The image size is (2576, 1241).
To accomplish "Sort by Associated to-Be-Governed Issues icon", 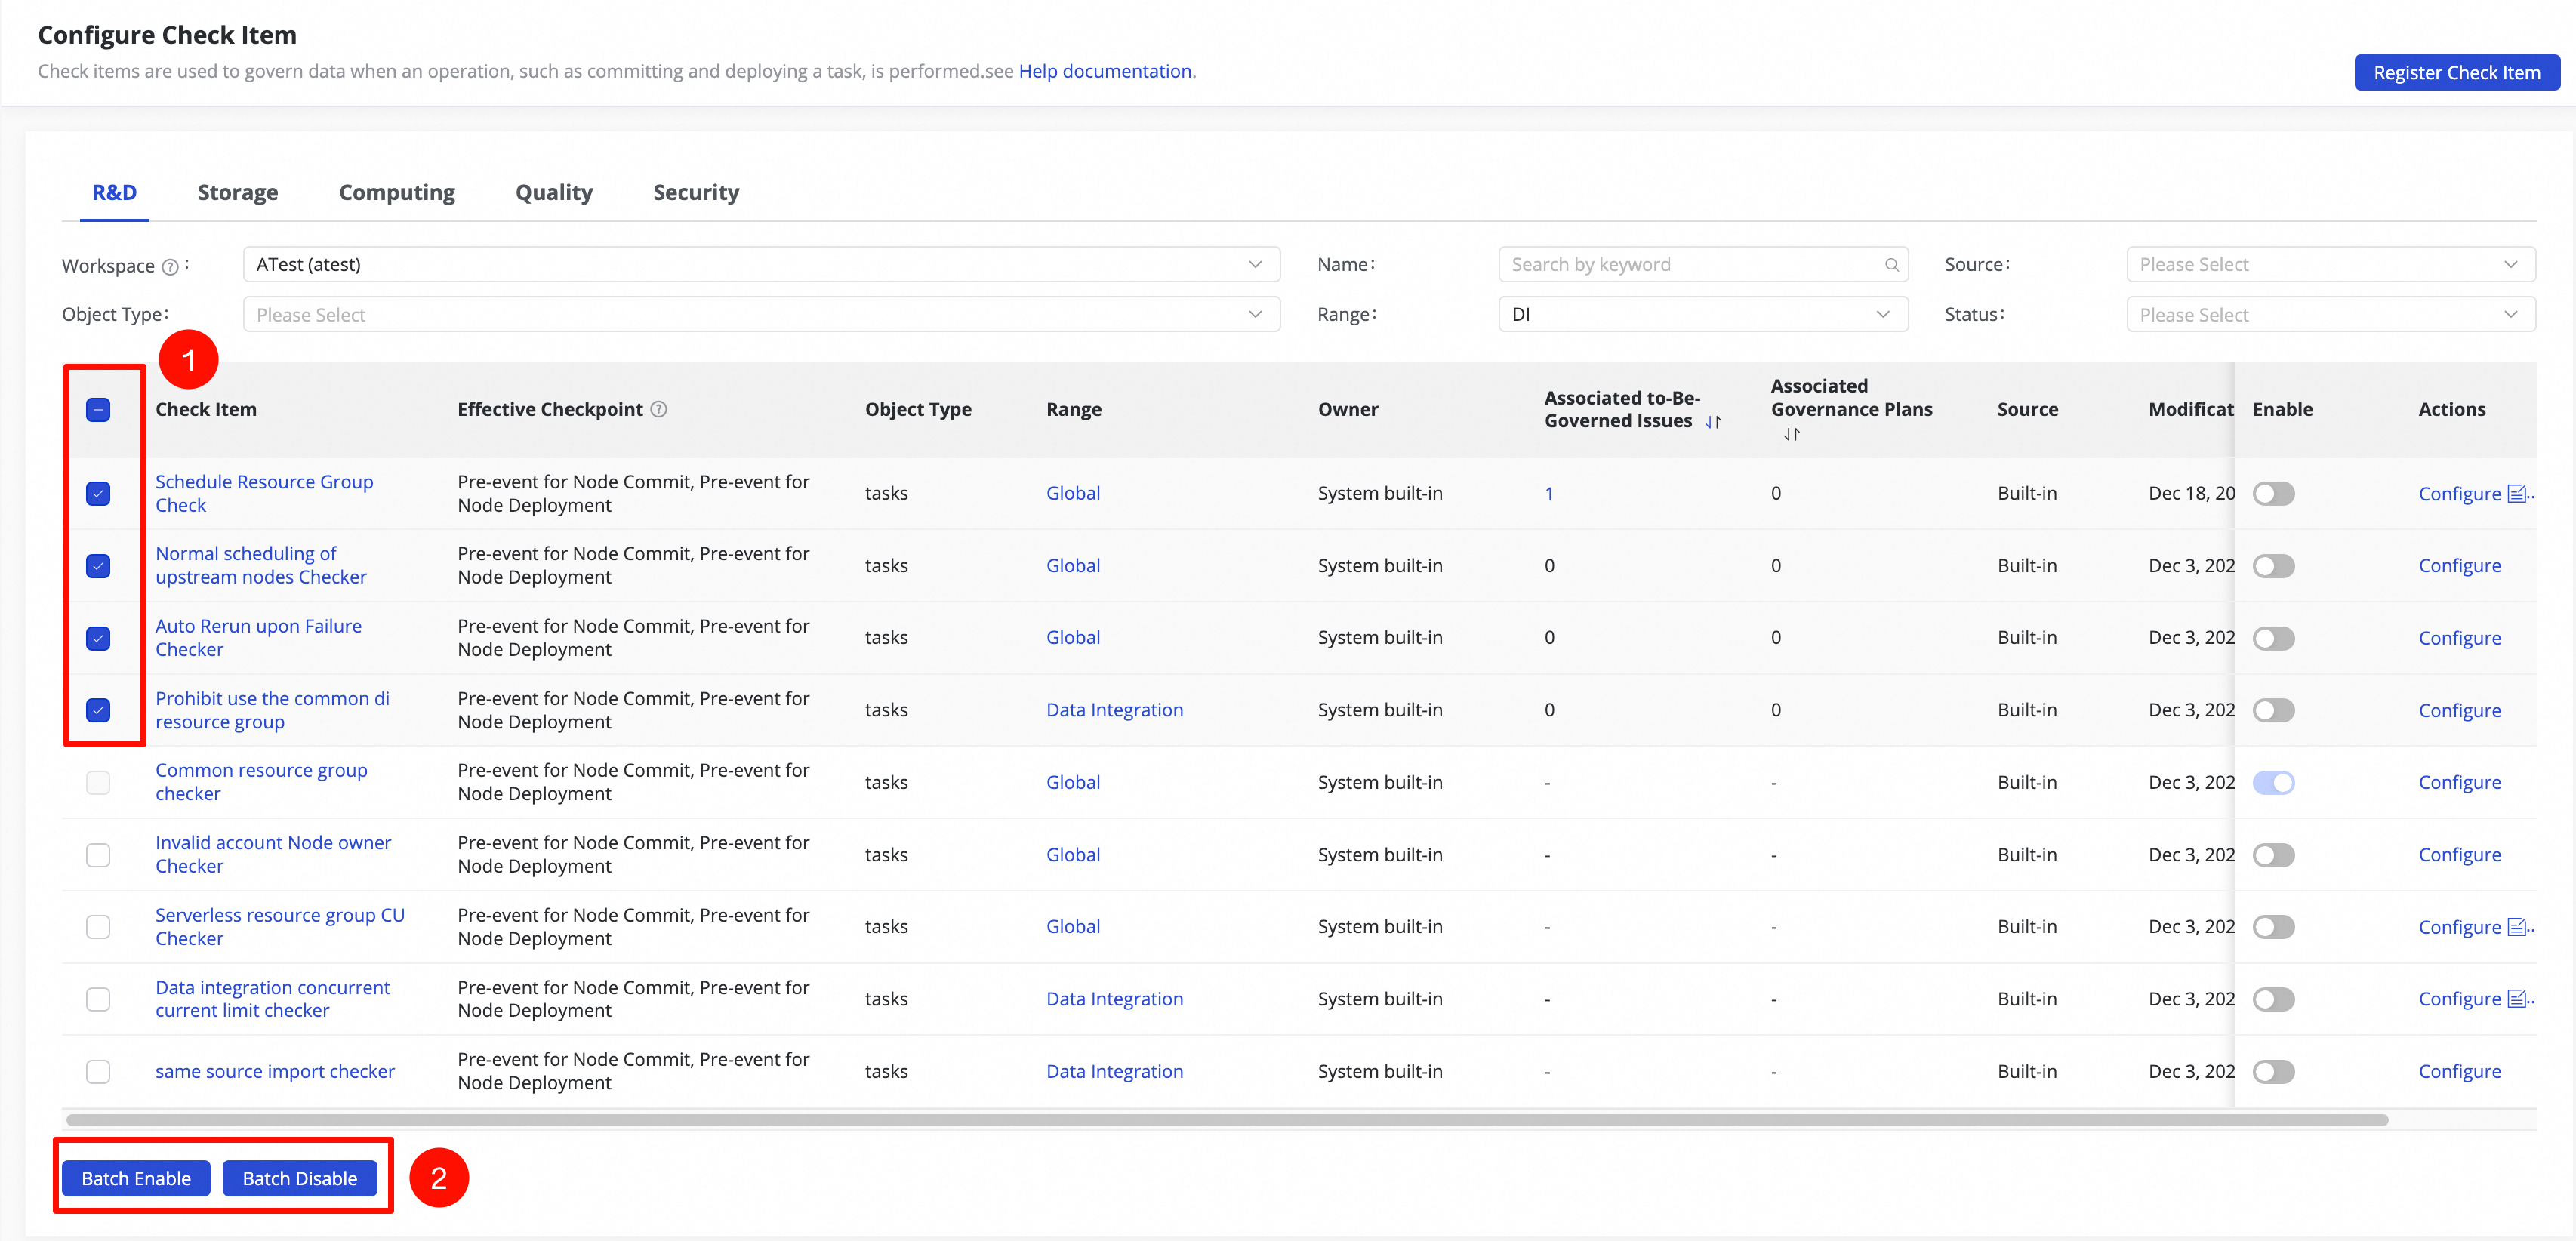I will pos(1713,422).
